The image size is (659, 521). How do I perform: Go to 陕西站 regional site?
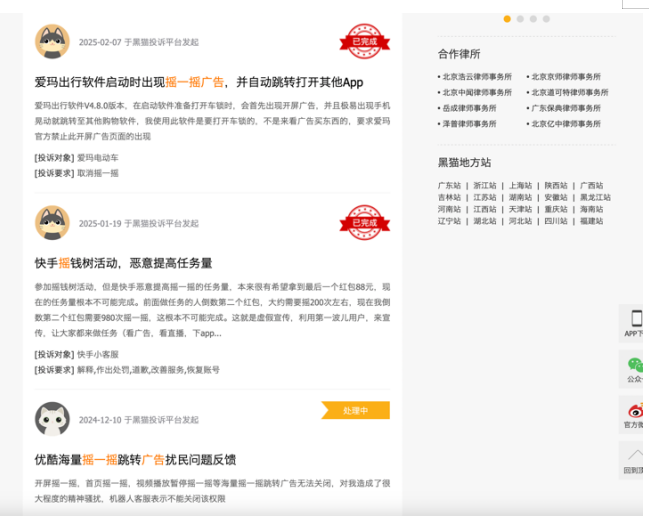point(556,185)
